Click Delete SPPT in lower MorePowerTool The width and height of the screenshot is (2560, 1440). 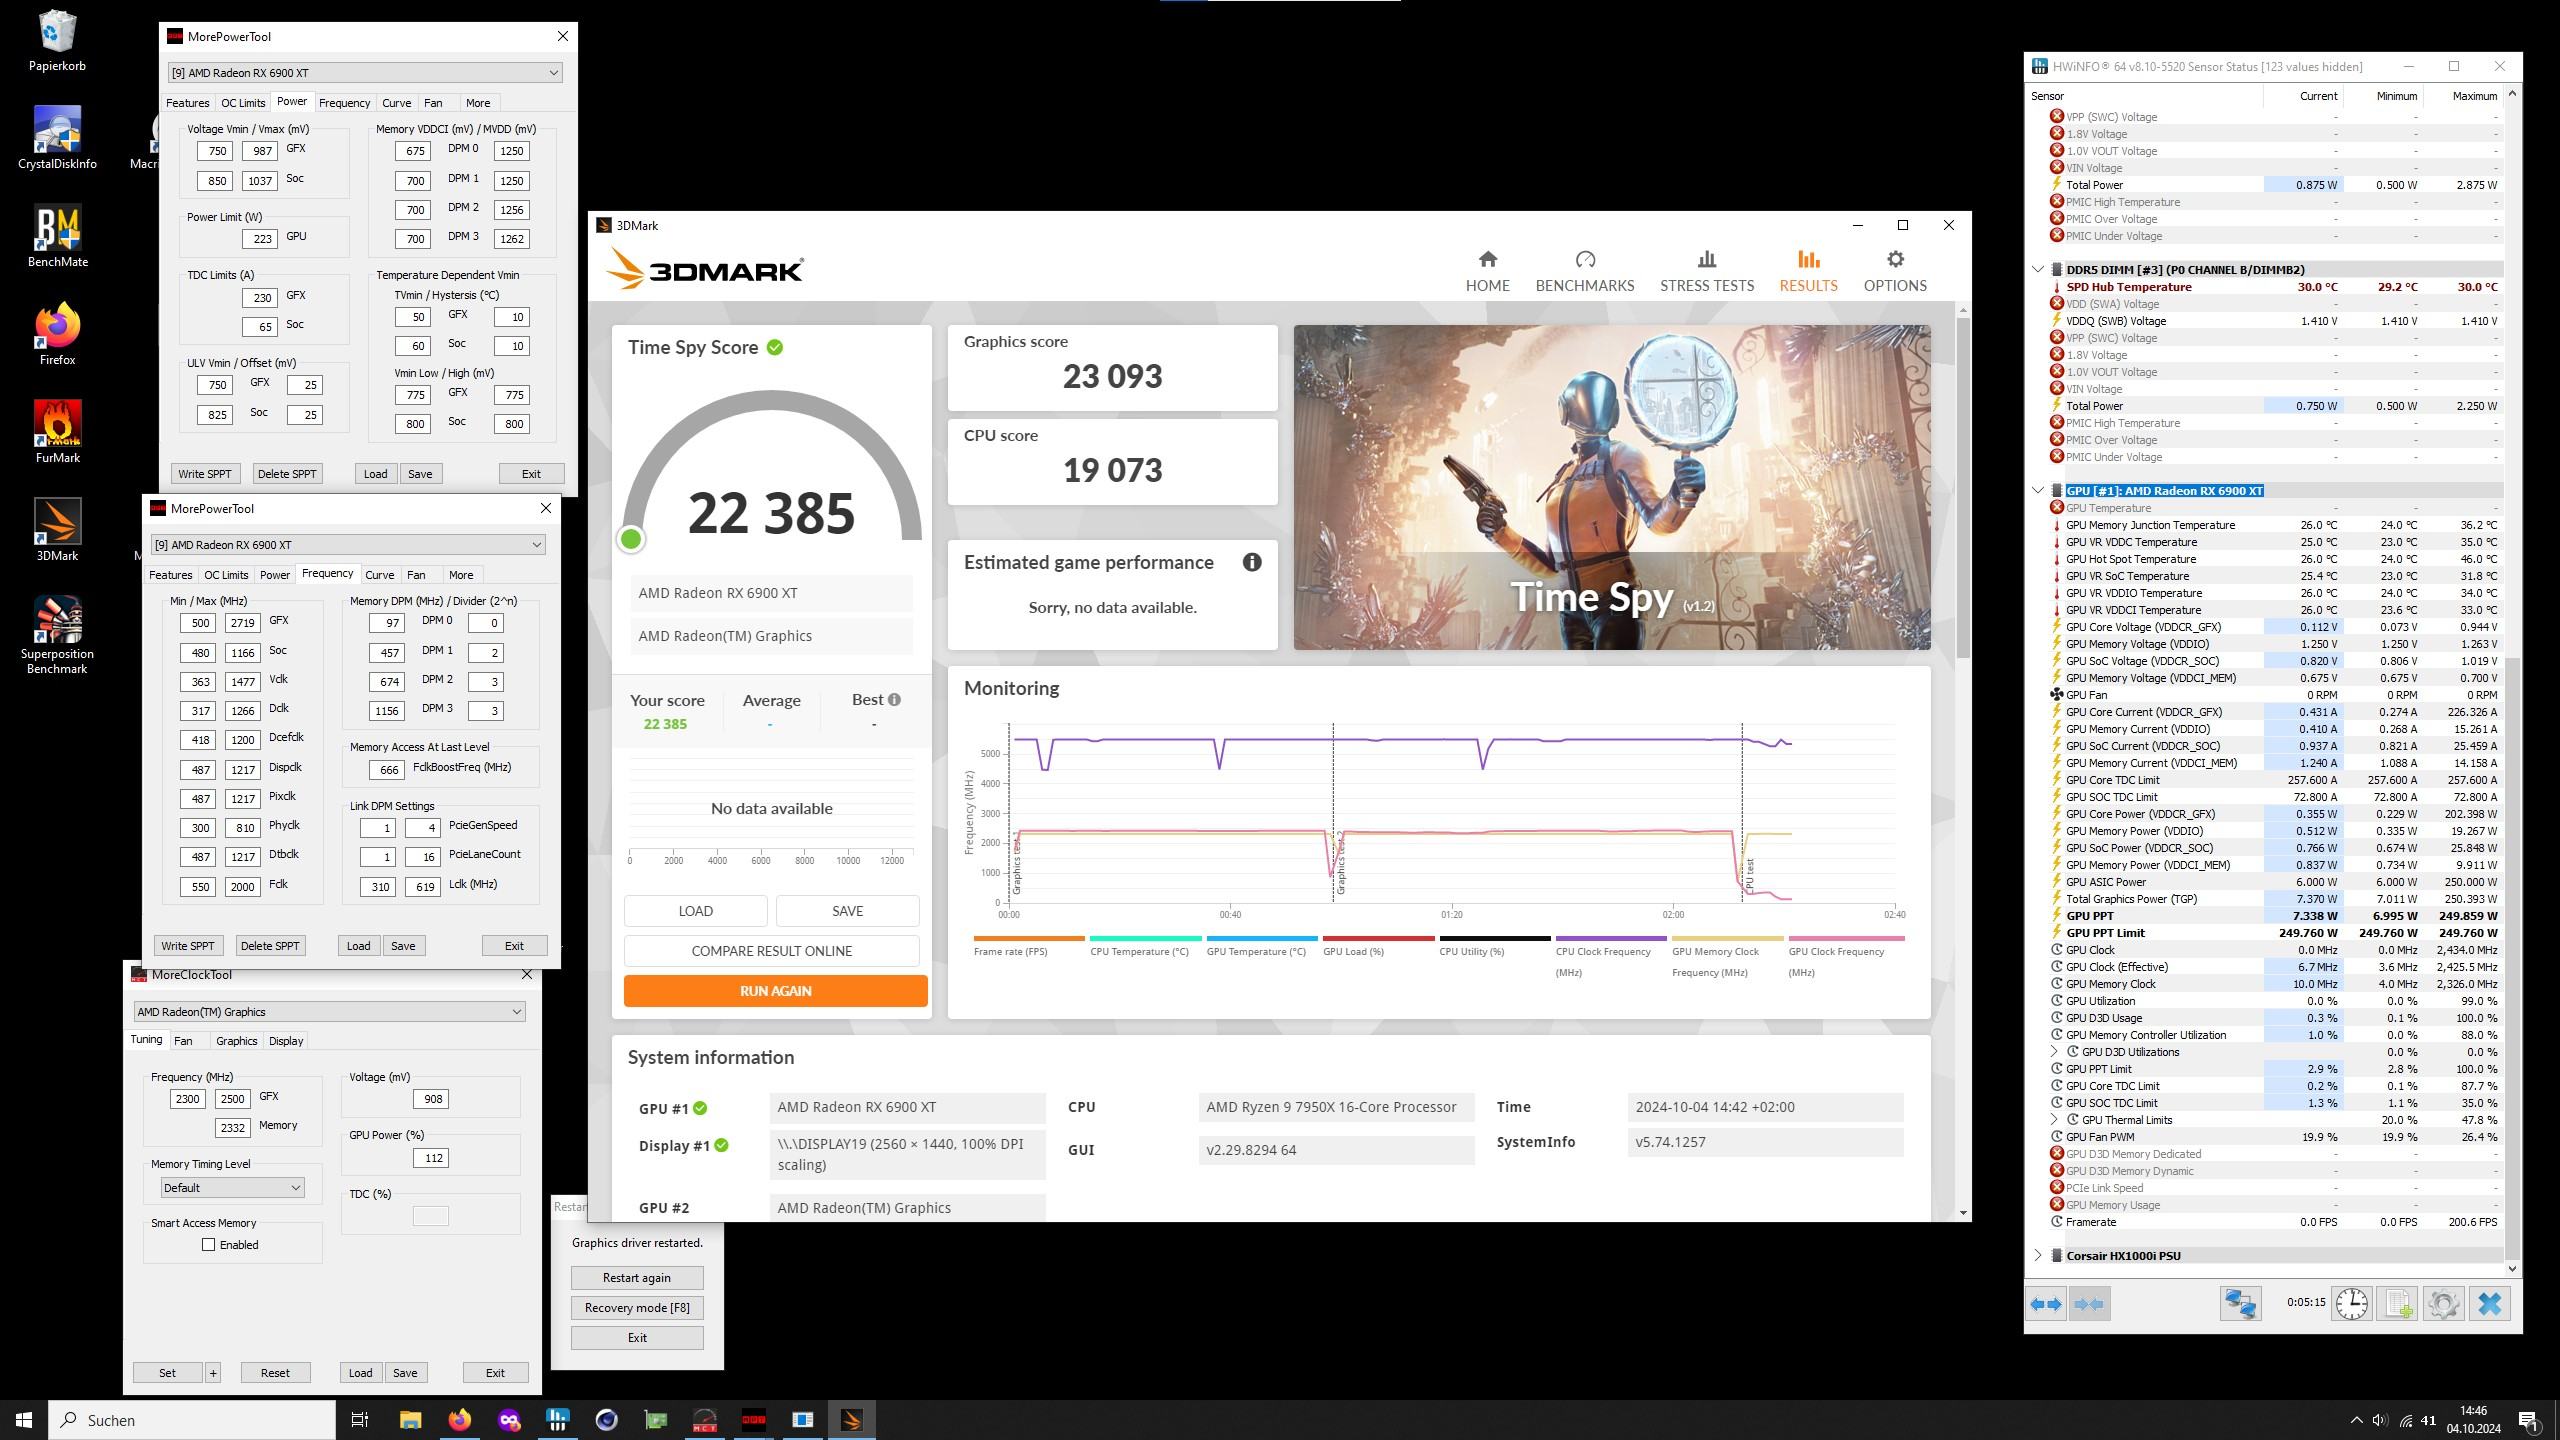270,946
